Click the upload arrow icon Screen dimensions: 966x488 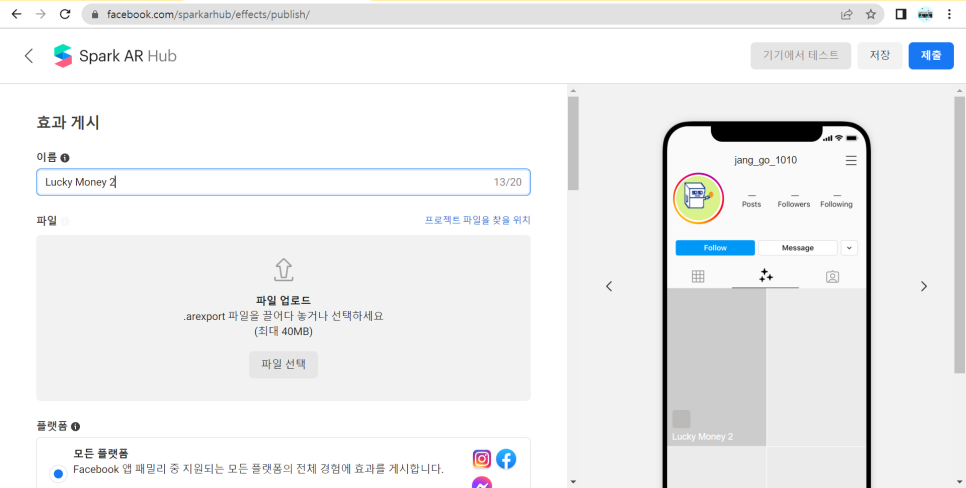pyautogui.click(x=283, y=270)
